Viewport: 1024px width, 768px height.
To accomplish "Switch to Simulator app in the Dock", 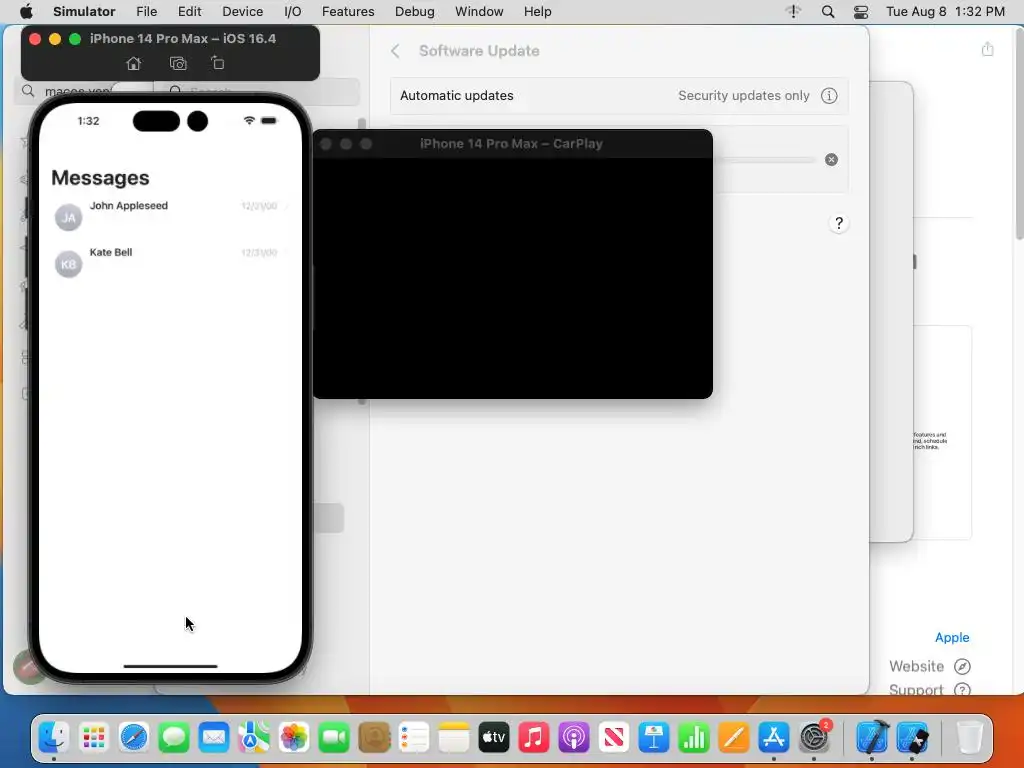I will point(912,738).
